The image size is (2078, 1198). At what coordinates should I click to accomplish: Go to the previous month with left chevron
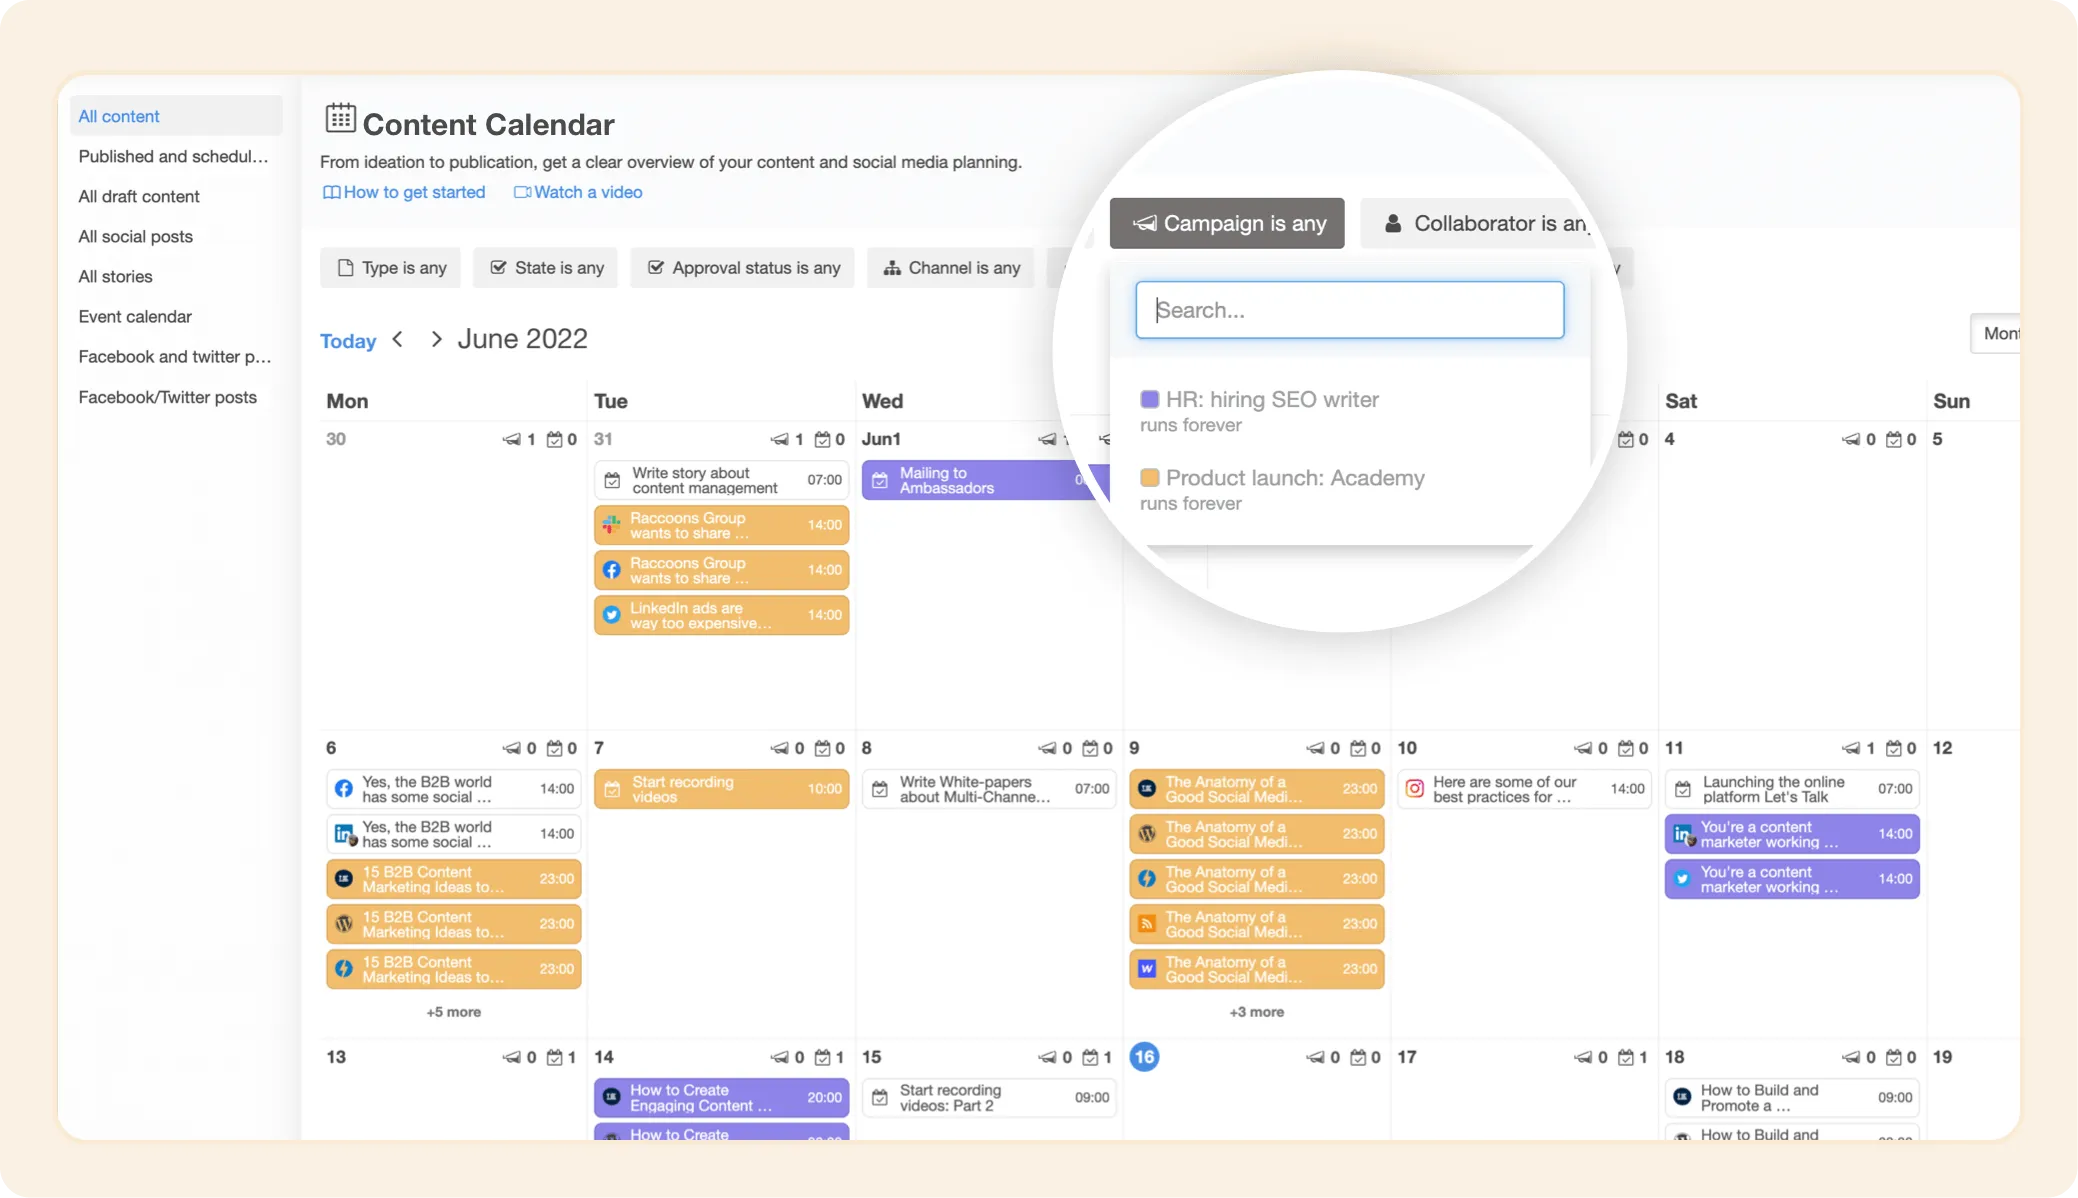click(398, 339)
